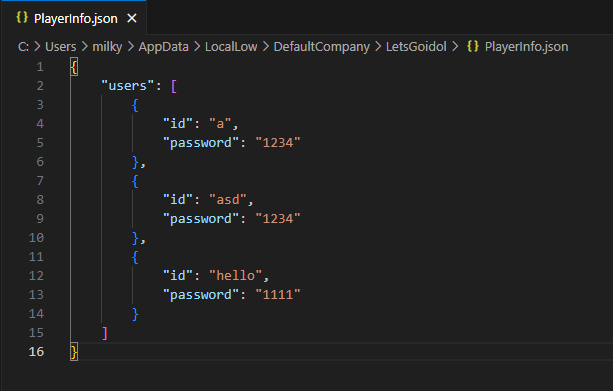
Task: Open the AppData breadcrumb folder
Action: (x=163, y=47)
